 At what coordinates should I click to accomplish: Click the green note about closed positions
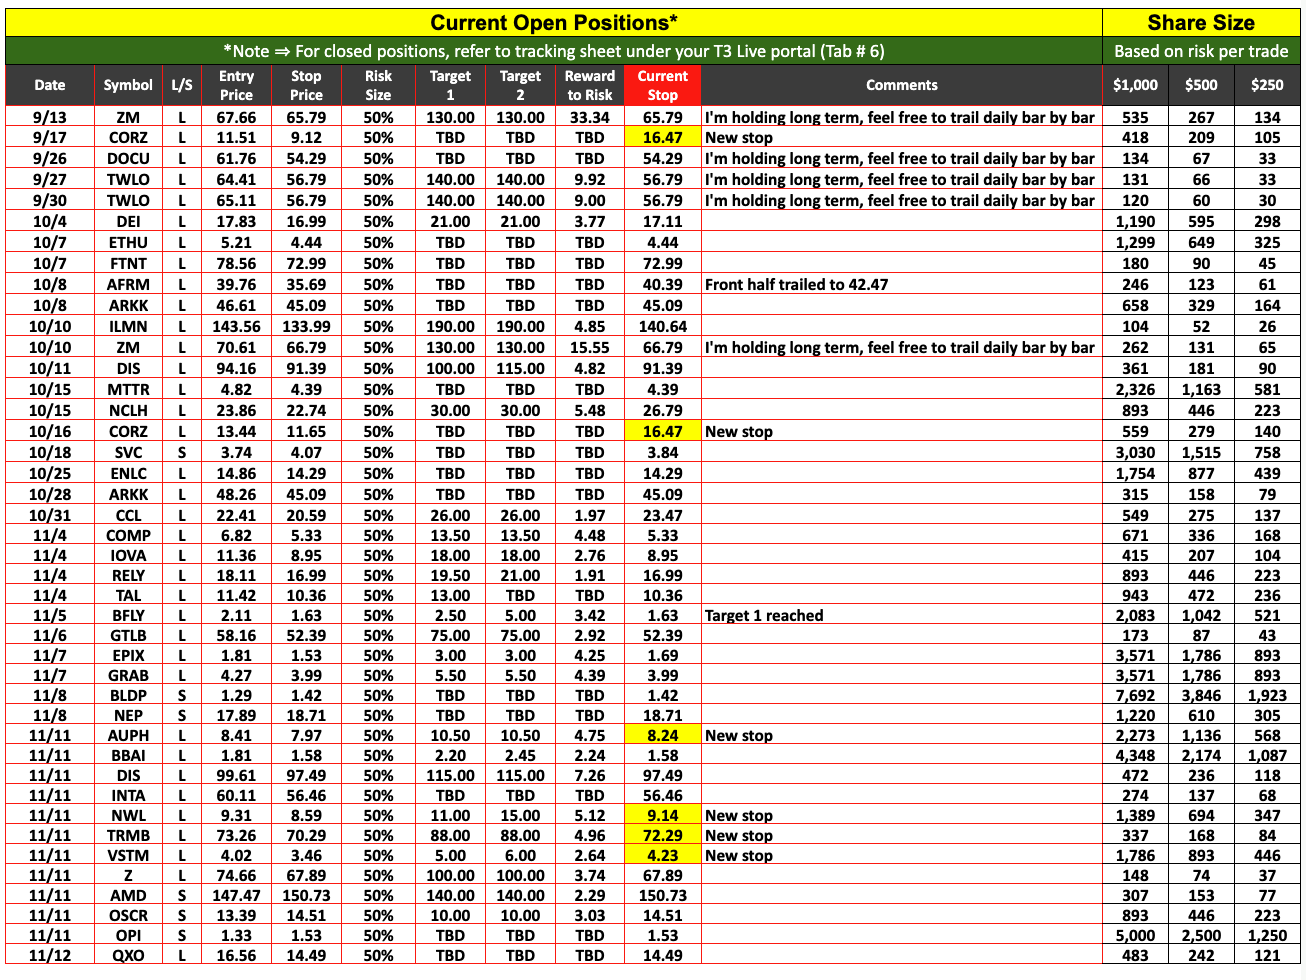(553, 51)
